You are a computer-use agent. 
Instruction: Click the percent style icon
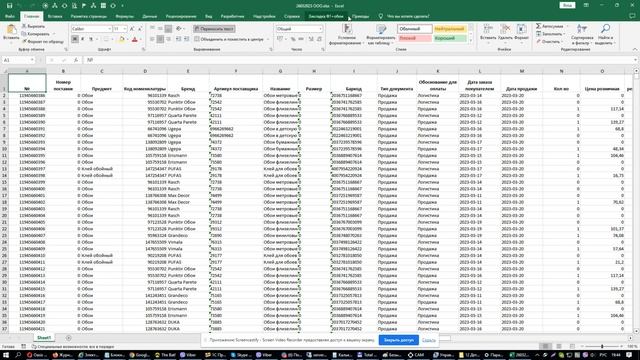(x=293, y=39)
